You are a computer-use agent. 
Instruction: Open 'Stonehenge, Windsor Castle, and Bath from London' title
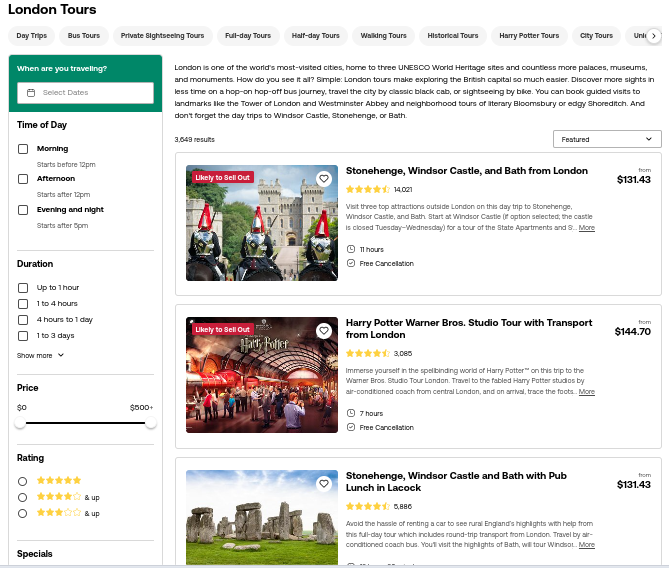[467, 171]
